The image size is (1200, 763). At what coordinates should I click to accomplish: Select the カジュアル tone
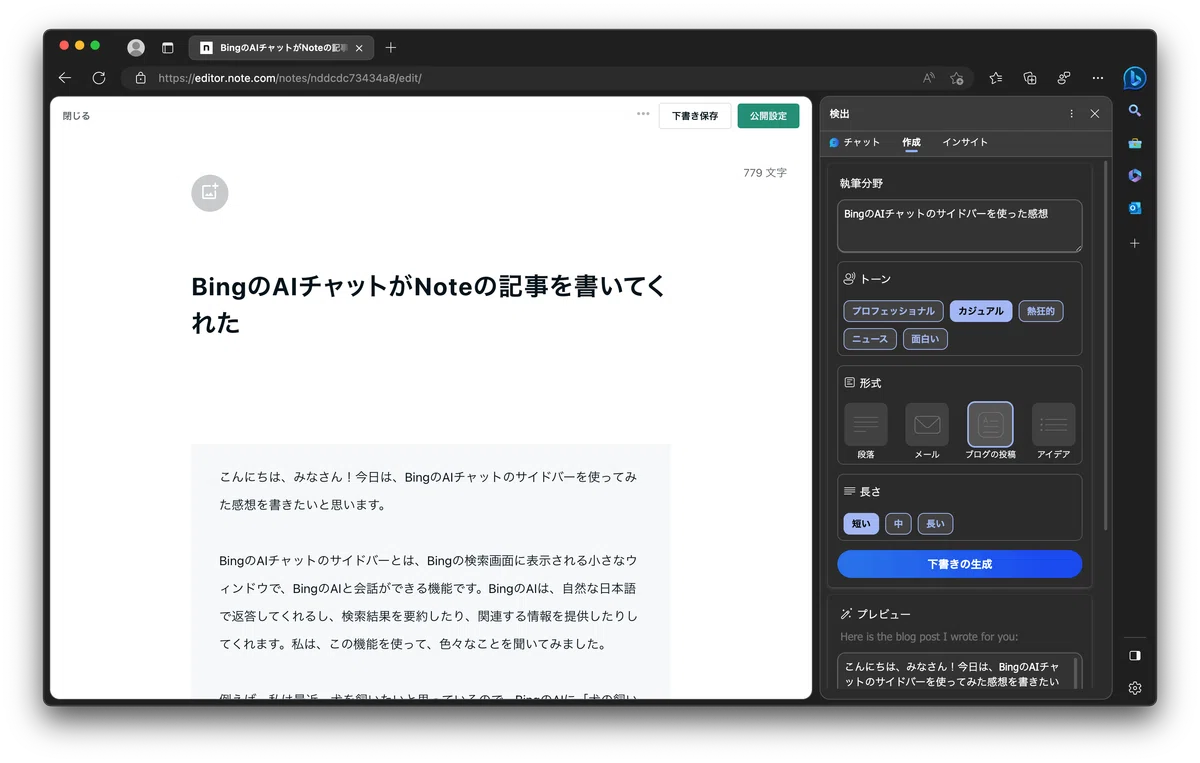981,311
